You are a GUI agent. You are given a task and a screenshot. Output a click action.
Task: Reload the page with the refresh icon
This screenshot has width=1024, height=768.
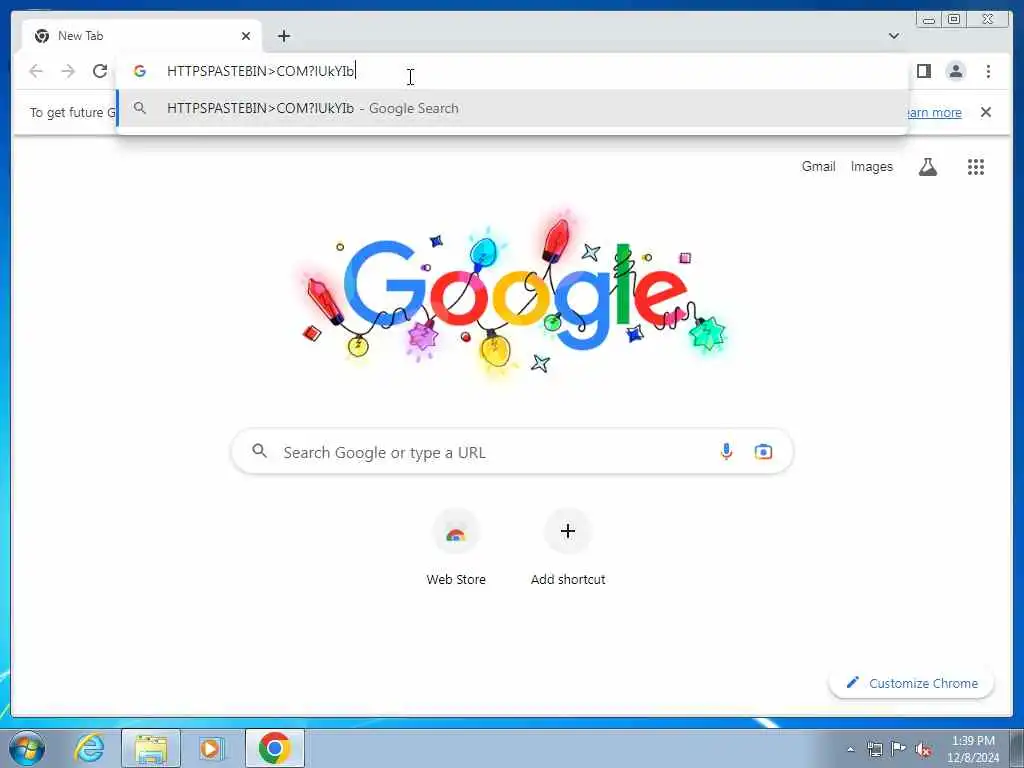tap(100, 71)
